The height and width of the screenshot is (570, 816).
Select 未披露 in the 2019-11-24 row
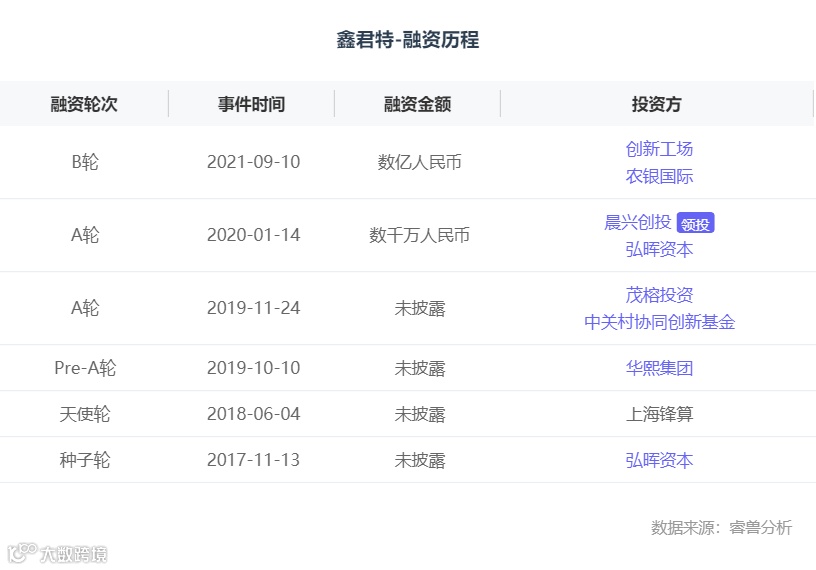pos(419,308)
